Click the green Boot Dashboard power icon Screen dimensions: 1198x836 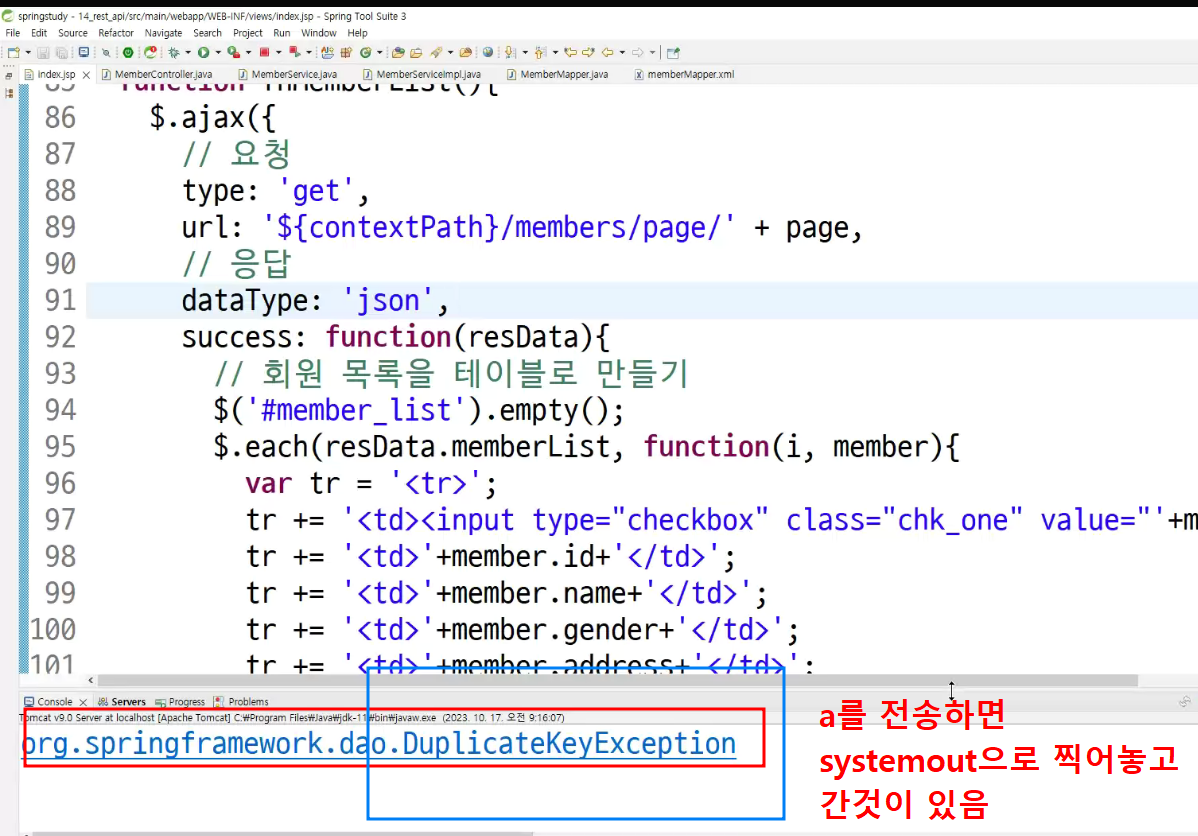tap(128, 53)
